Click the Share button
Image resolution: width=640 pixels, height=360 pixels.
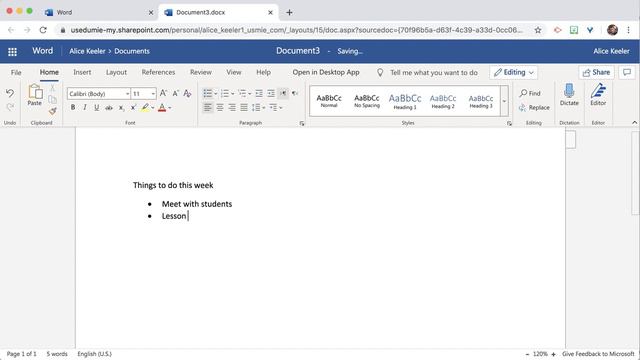(596, 72)
